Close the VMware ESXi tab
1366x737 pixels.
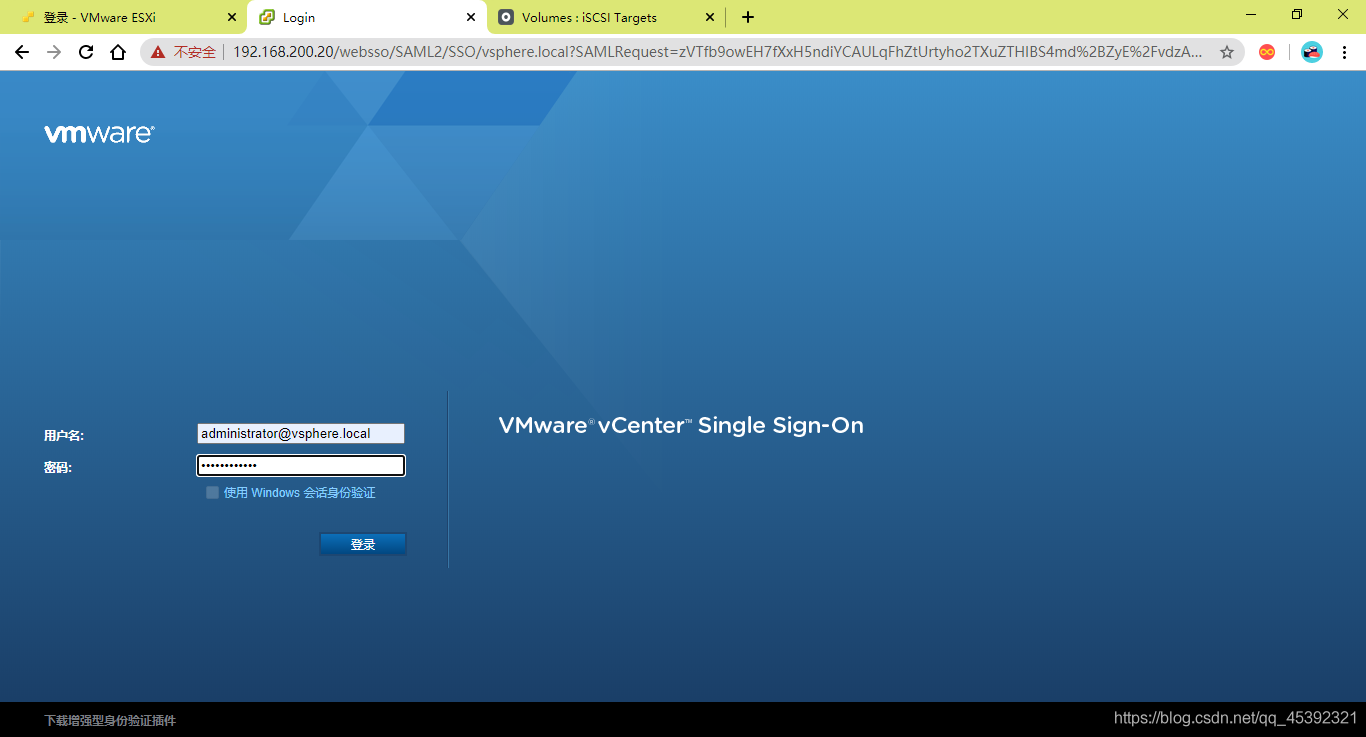click(x=232, y=17)
